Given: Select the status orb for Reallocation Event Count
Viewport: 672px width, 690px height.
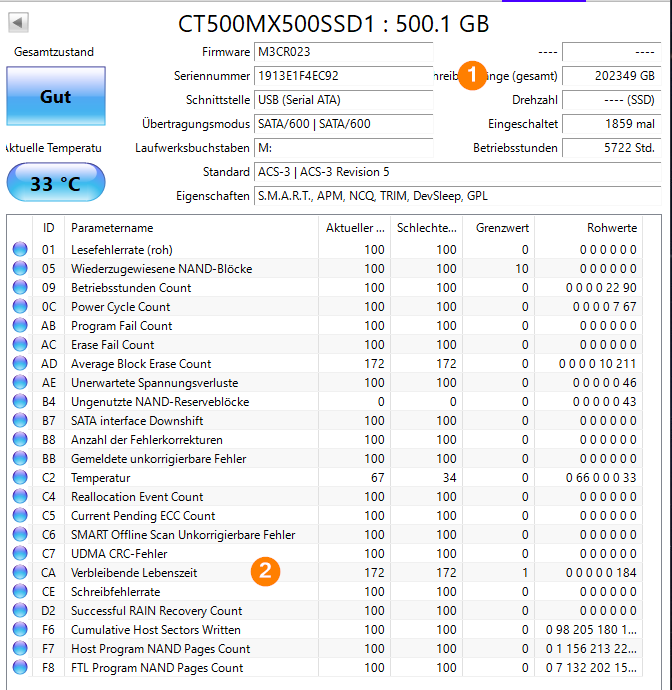Looking at the screenshot, I should (20, 496).
